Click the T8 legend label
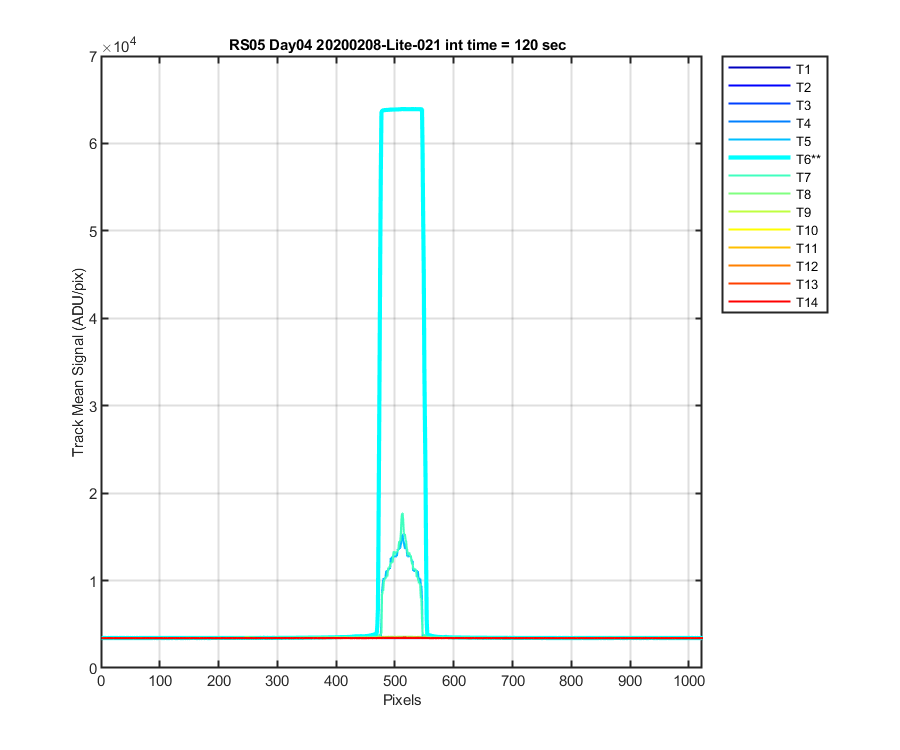This screenshot has width=900, height=750. coord(803,195)
